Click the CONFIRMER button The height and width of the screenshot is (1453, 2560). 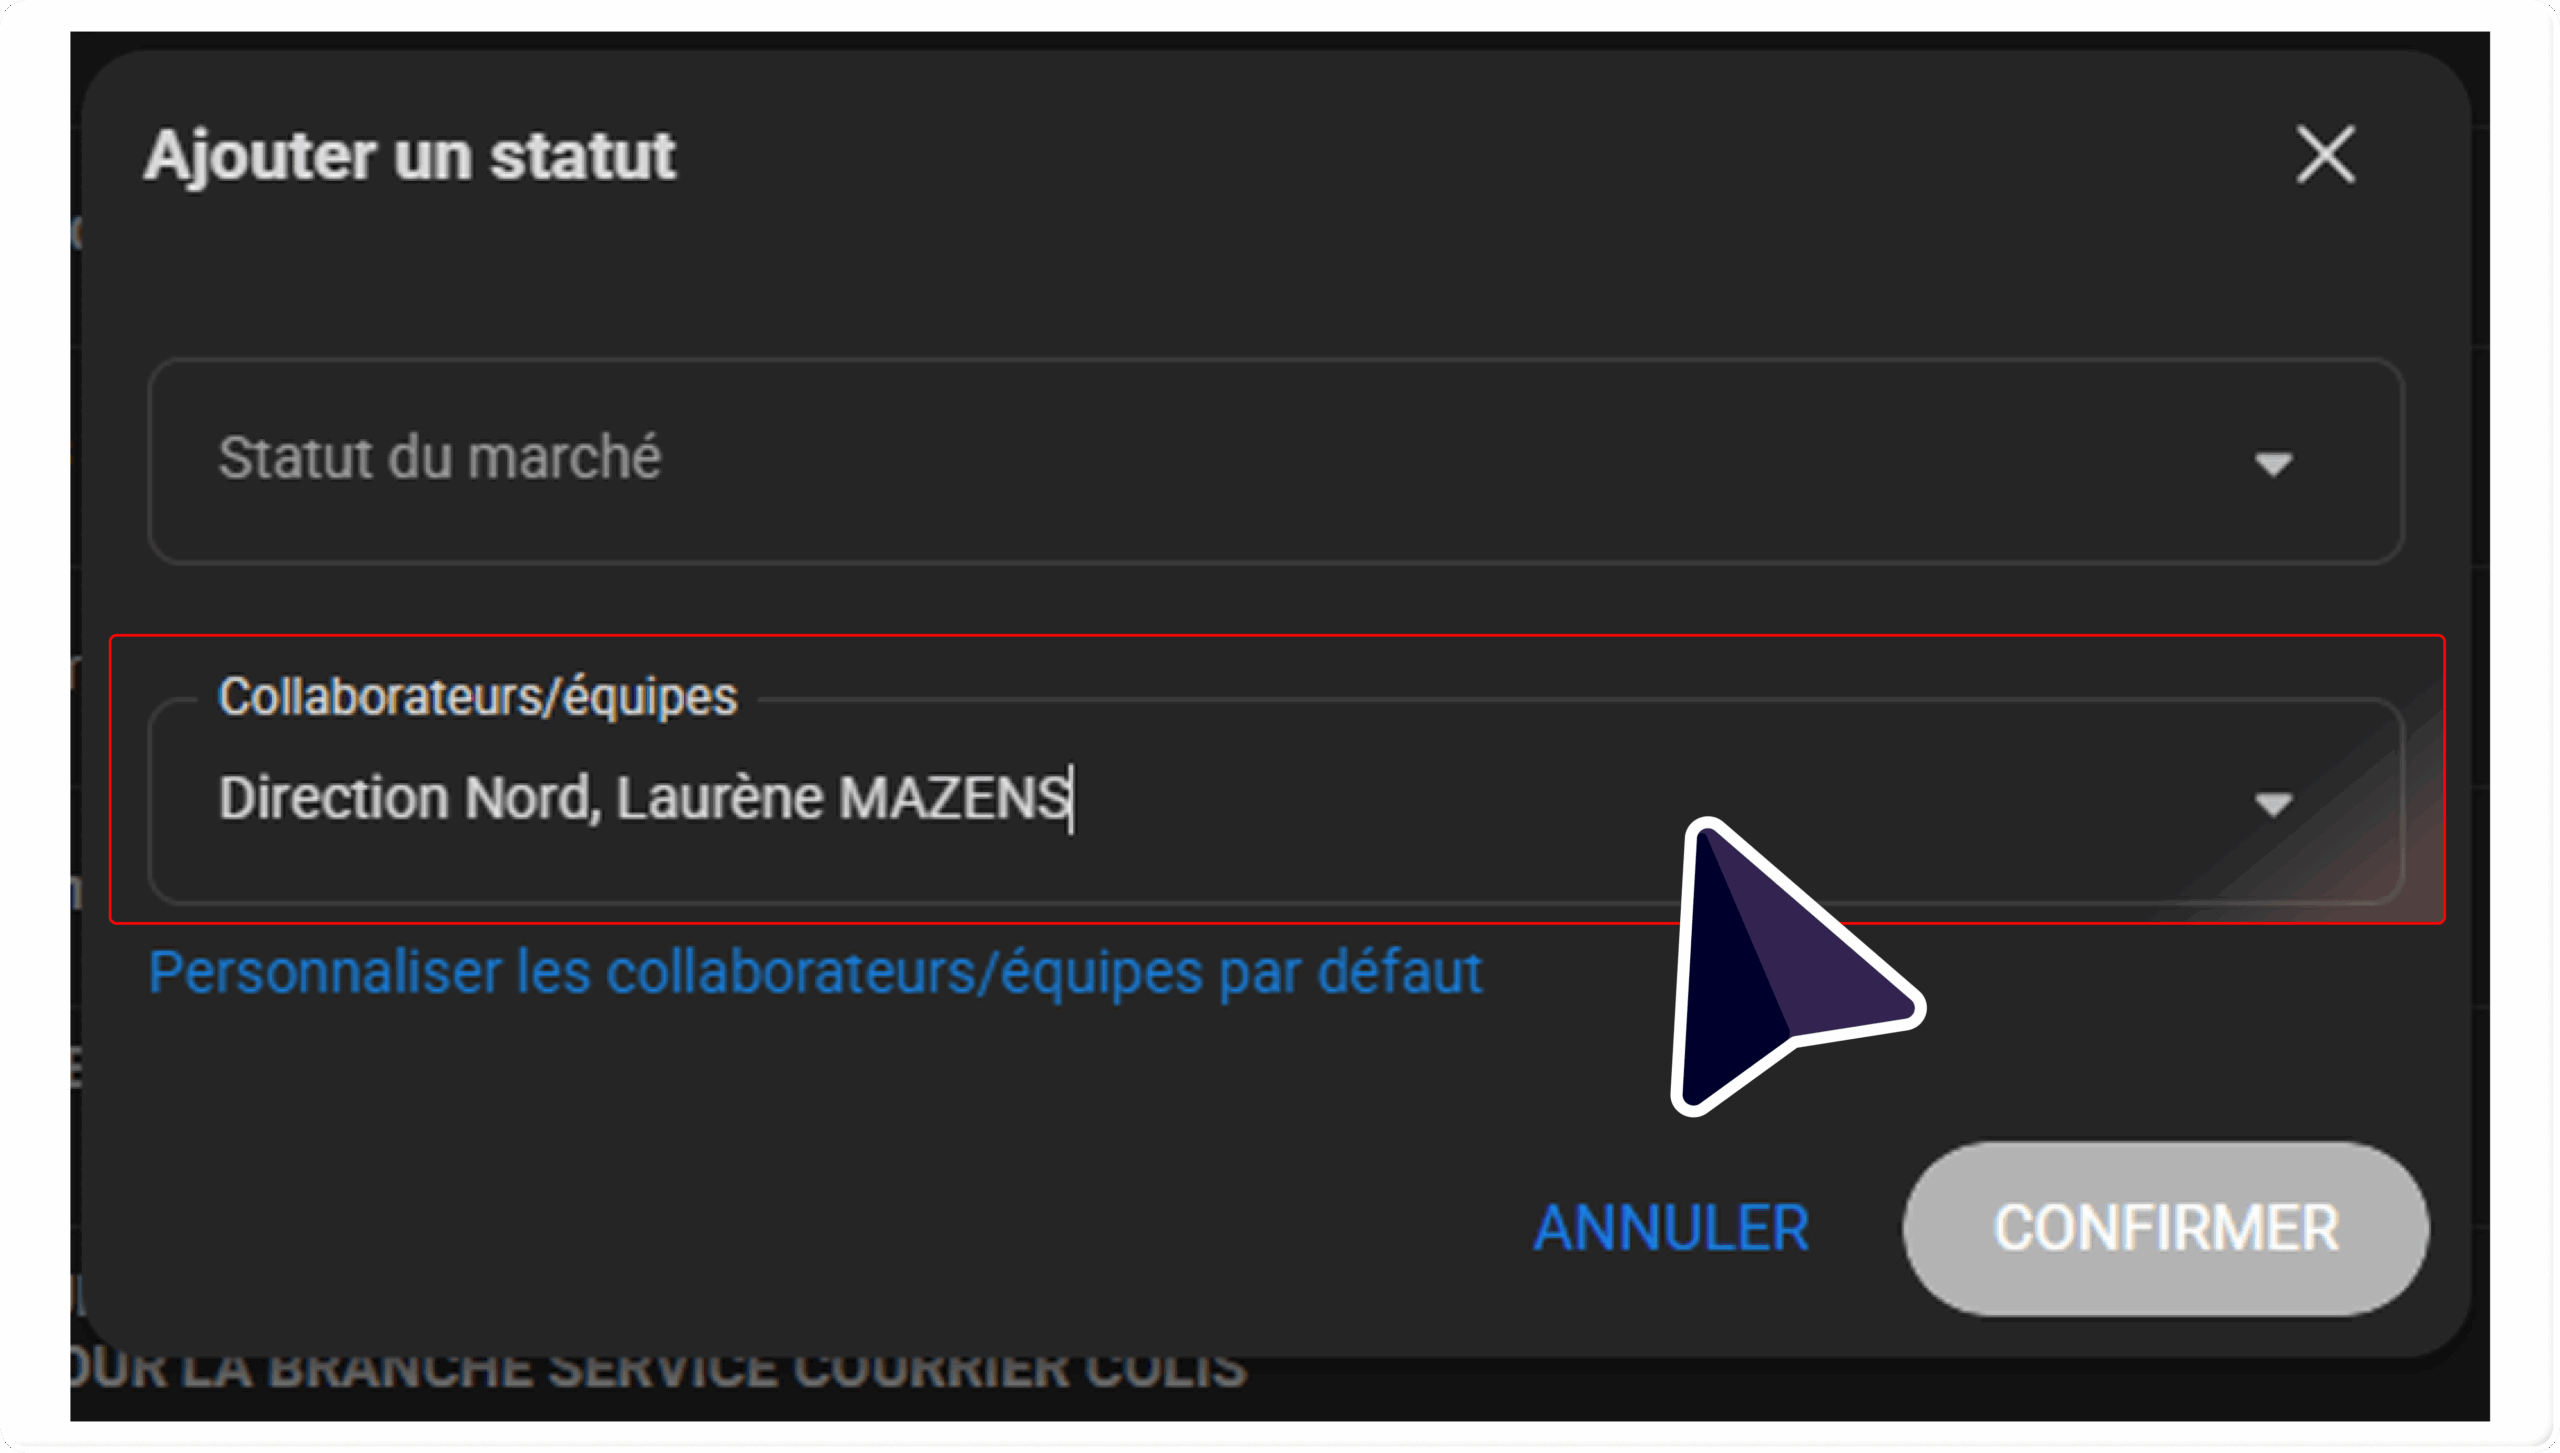click(x=2166, y=1228)
